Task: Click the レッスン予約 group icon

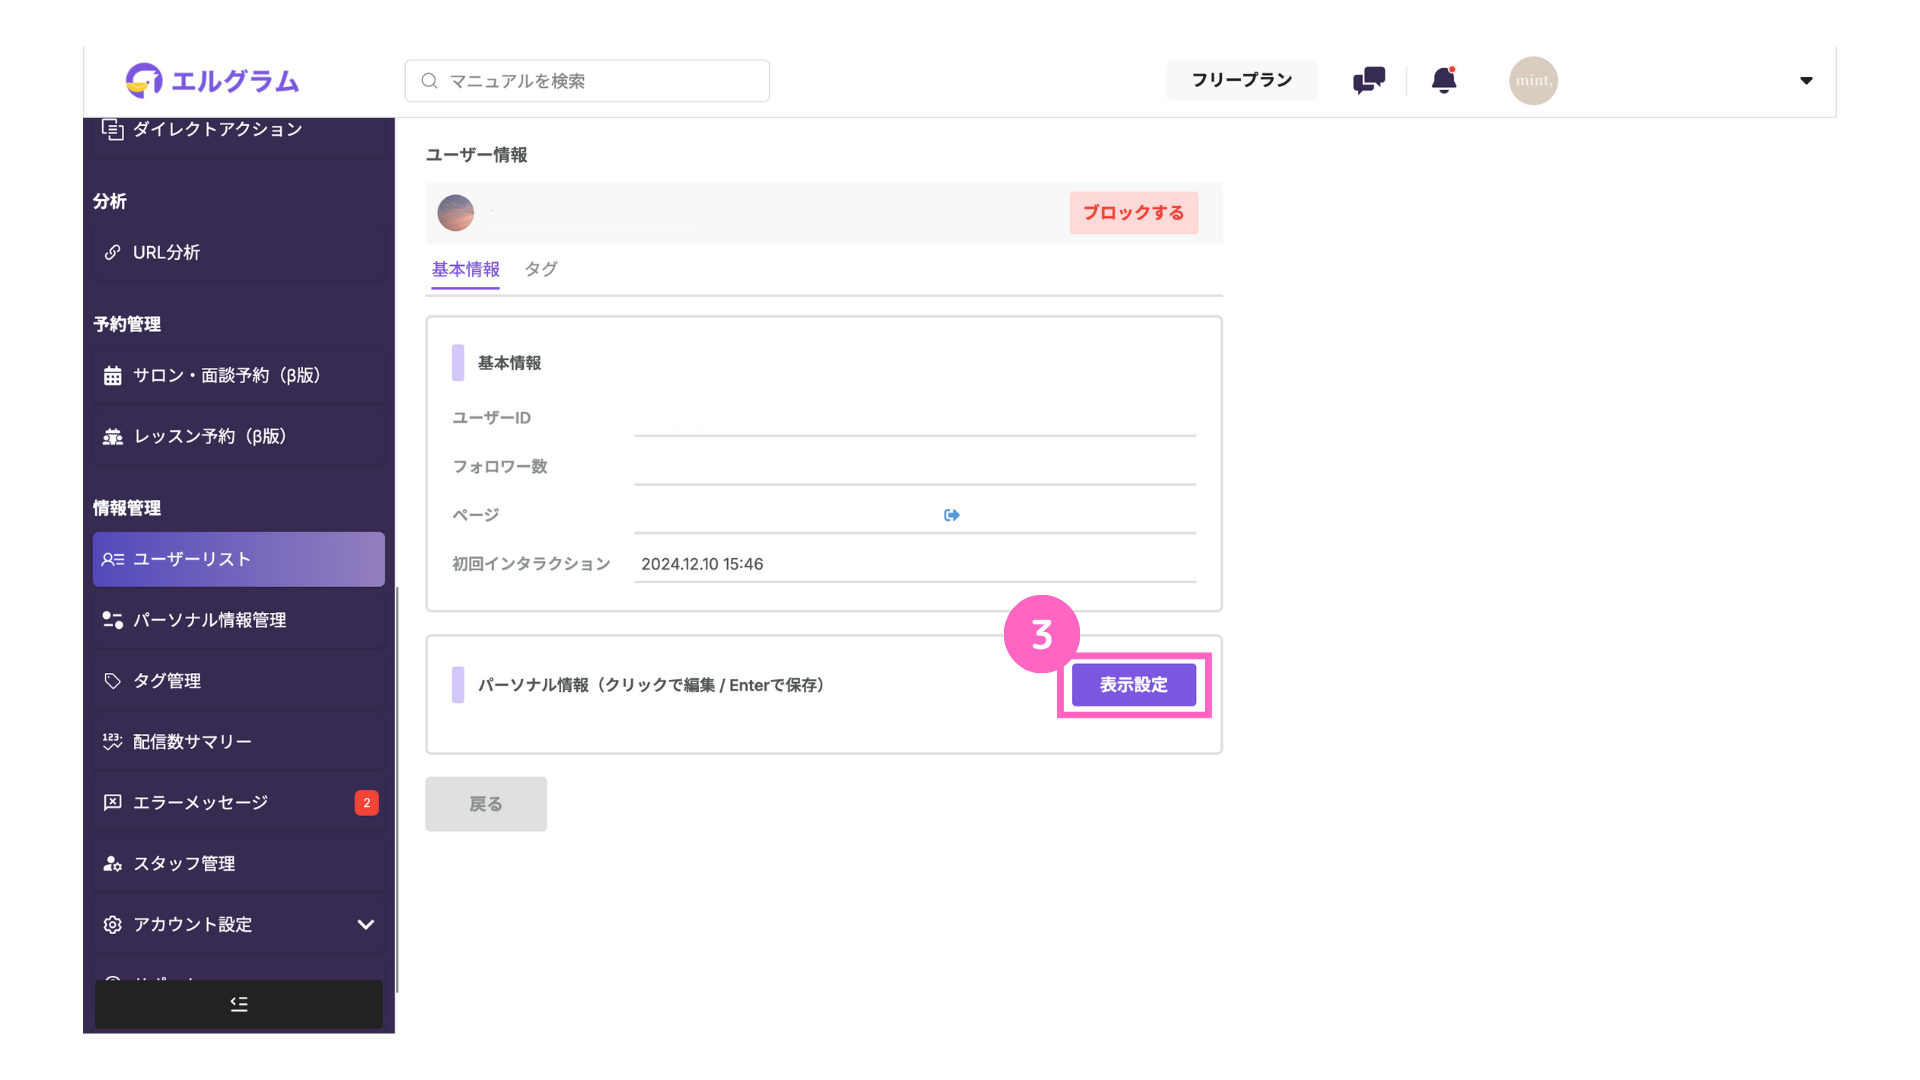Action: coord(113,437)
